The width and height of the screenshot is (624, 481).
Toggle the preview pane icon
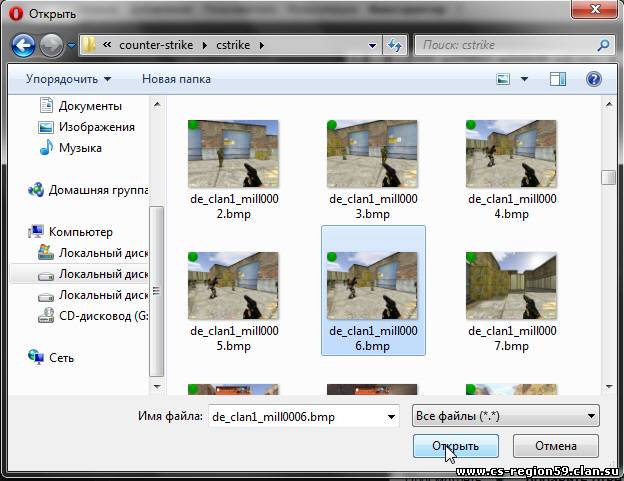pos(558,79)
